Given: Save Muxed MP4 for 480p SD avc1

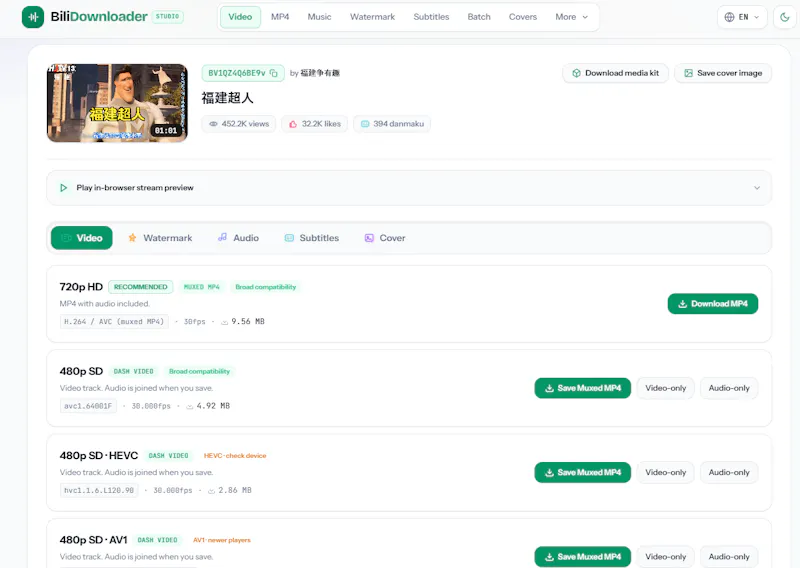Looking at the screenshot, I should [583, 388].
